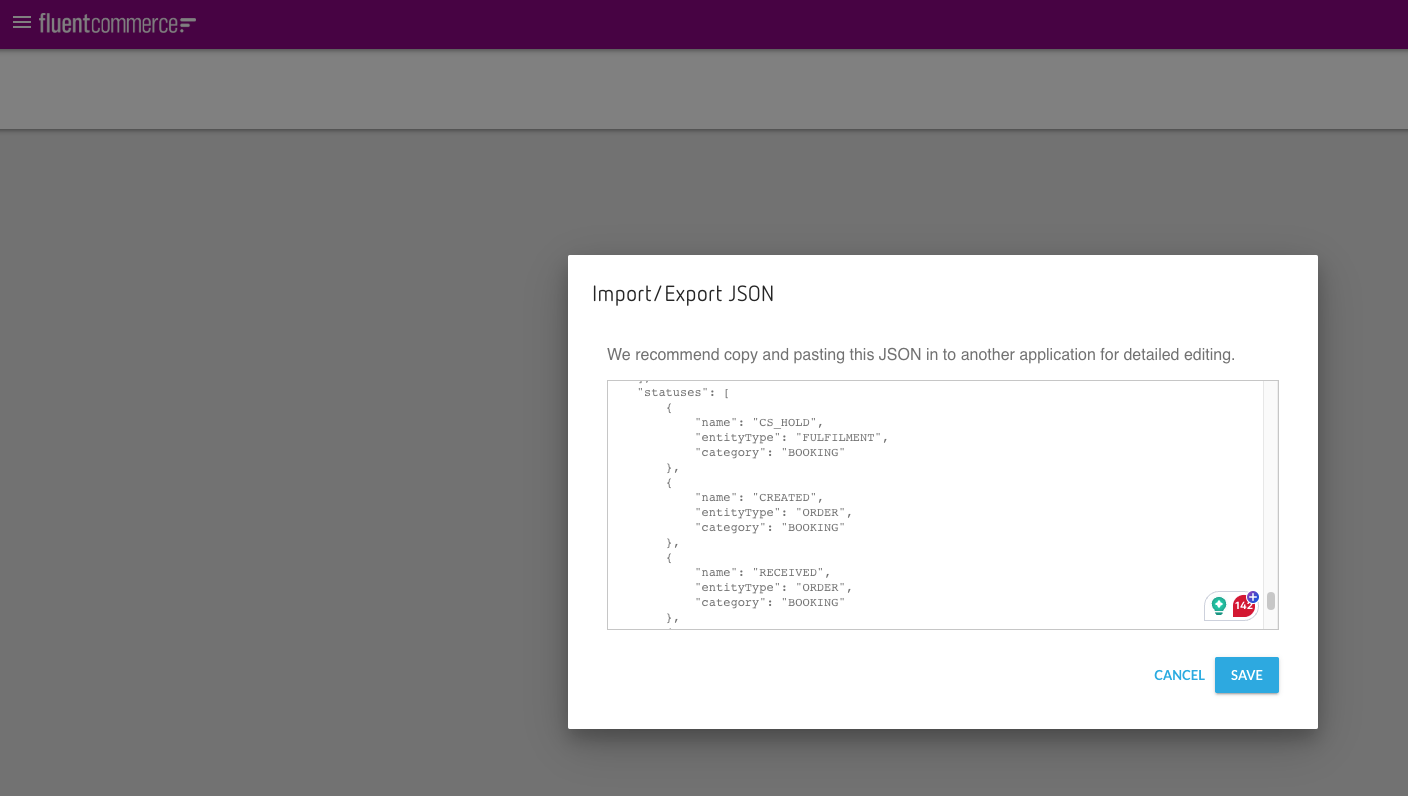Place cursor on the "CREATED" name line
The width and height of the screenshot is (1408, 796).
click(759, 498)
